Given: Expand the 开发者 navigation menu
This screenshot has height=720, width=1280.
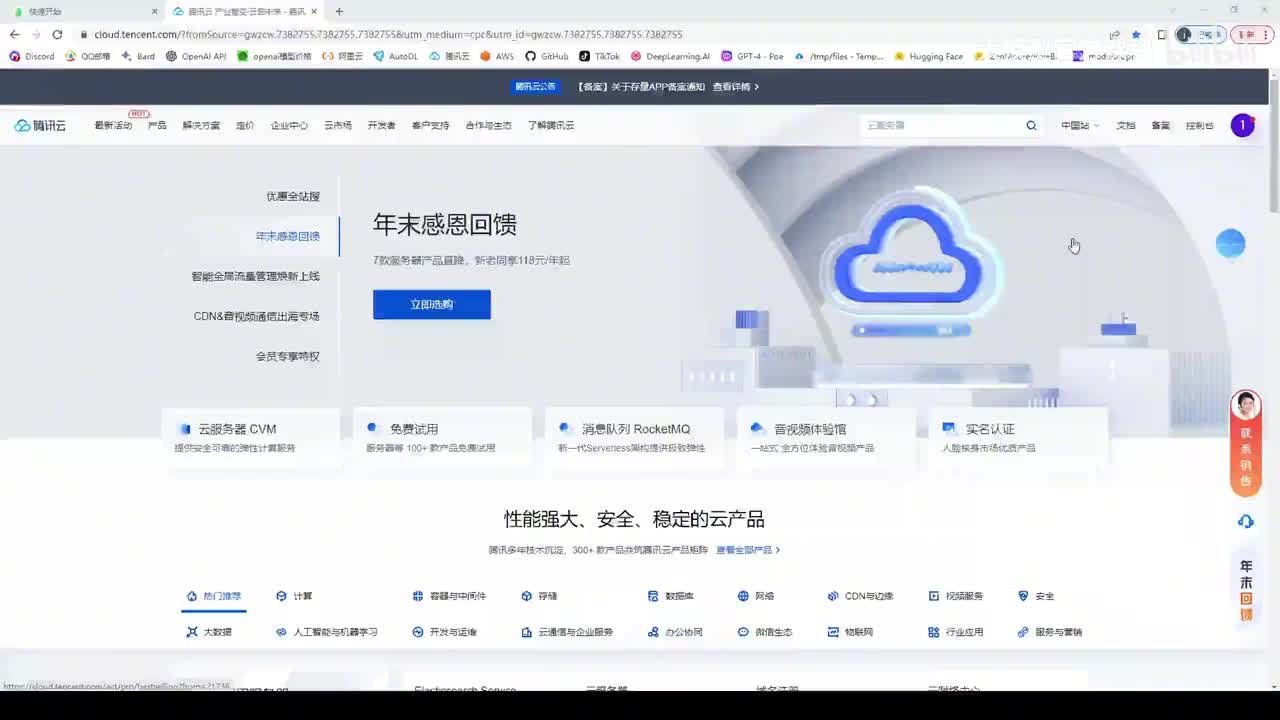Looking at the screenshot, I should coord(381,125).
